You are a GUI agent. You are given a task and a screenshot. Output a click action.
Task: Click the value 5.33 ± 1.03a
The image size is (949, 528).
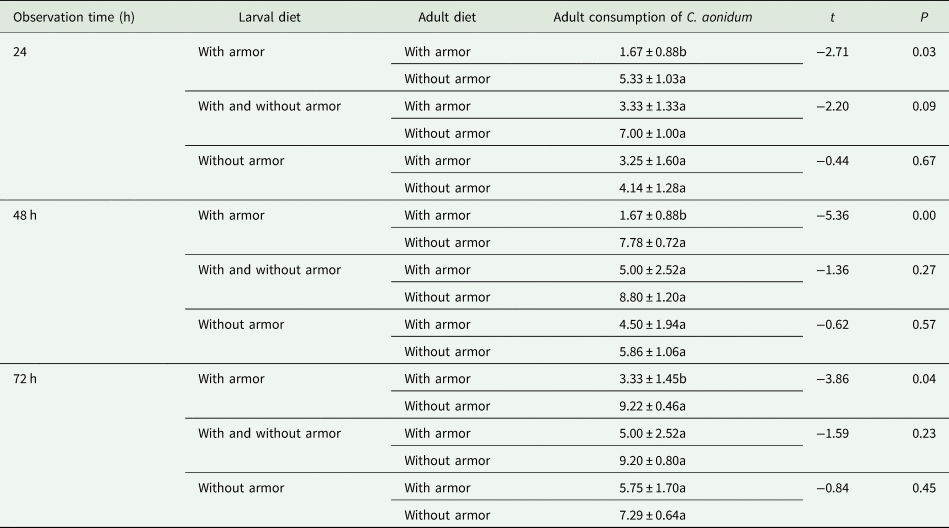click(652, 79)
